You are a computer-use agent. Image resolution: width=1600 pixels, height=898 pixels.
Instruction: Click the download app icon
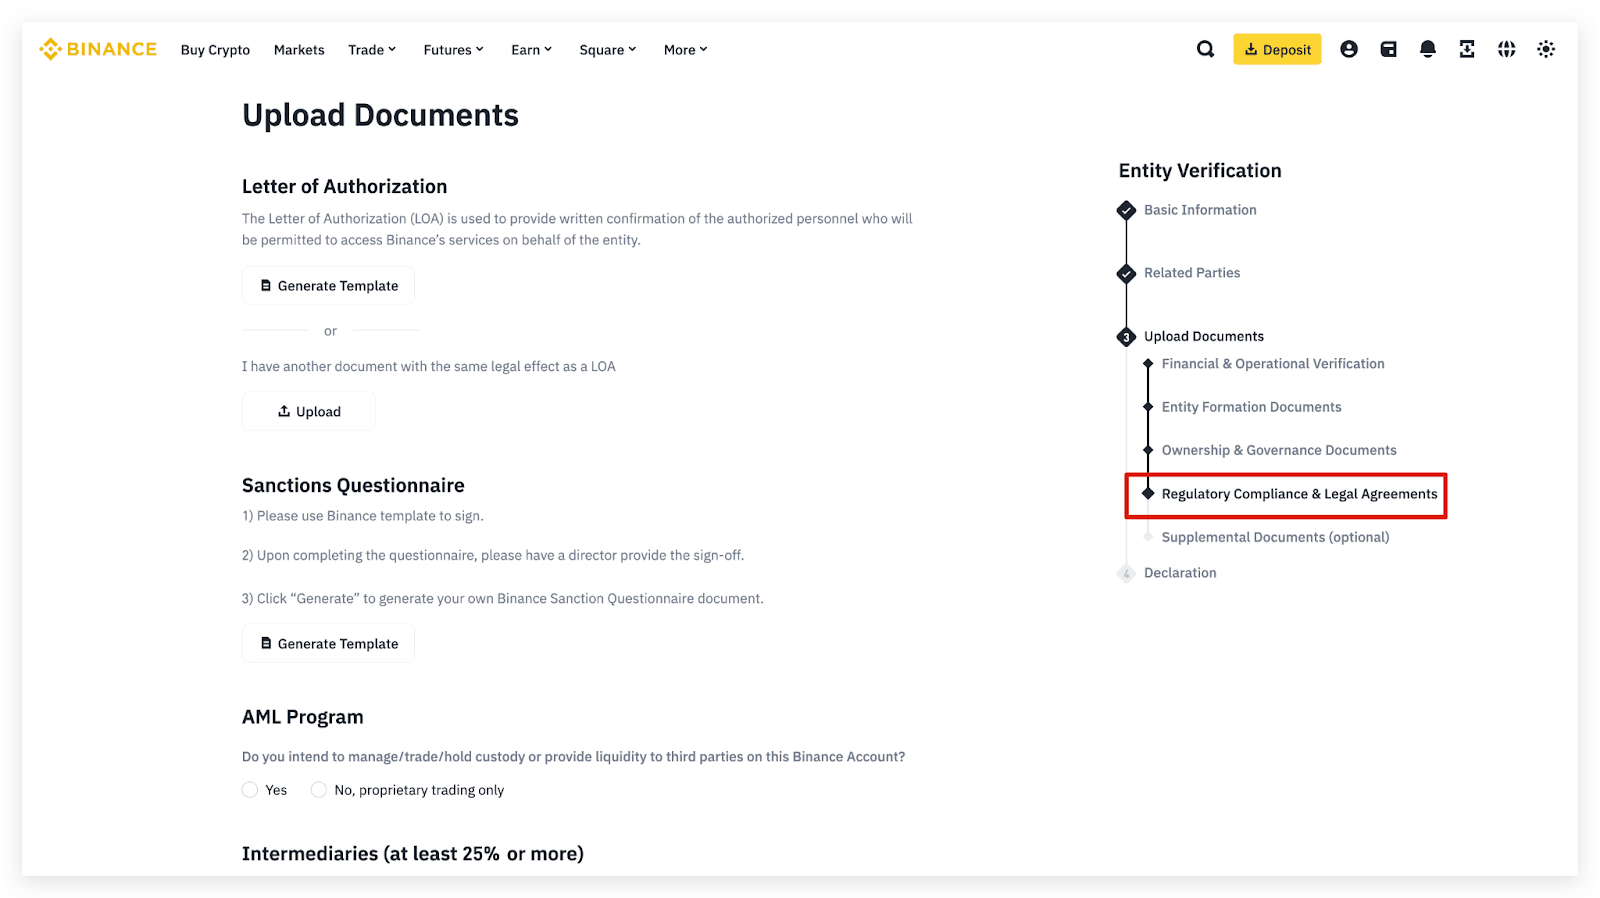pyautogui.click(x=1467, y=49)
